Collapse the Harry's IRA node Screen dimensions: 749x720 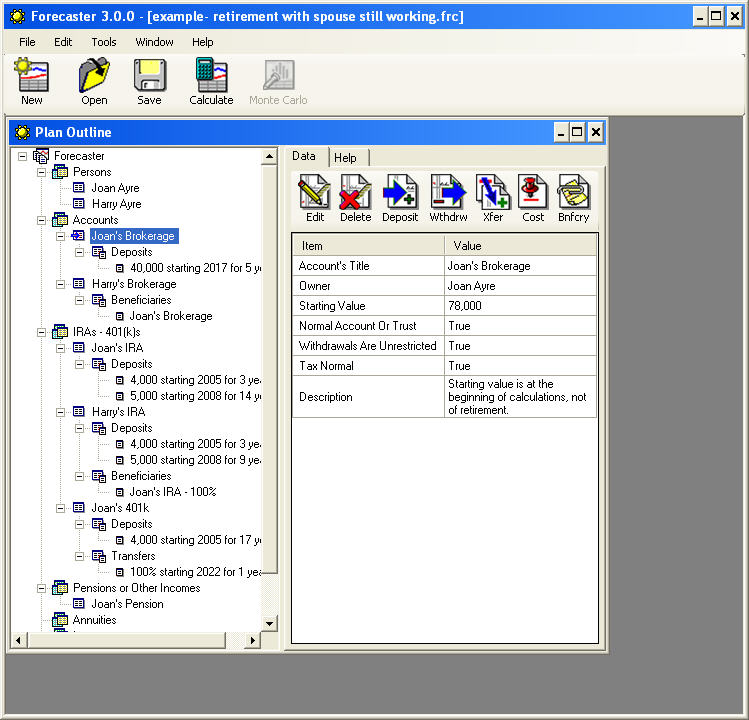(61, 412)
